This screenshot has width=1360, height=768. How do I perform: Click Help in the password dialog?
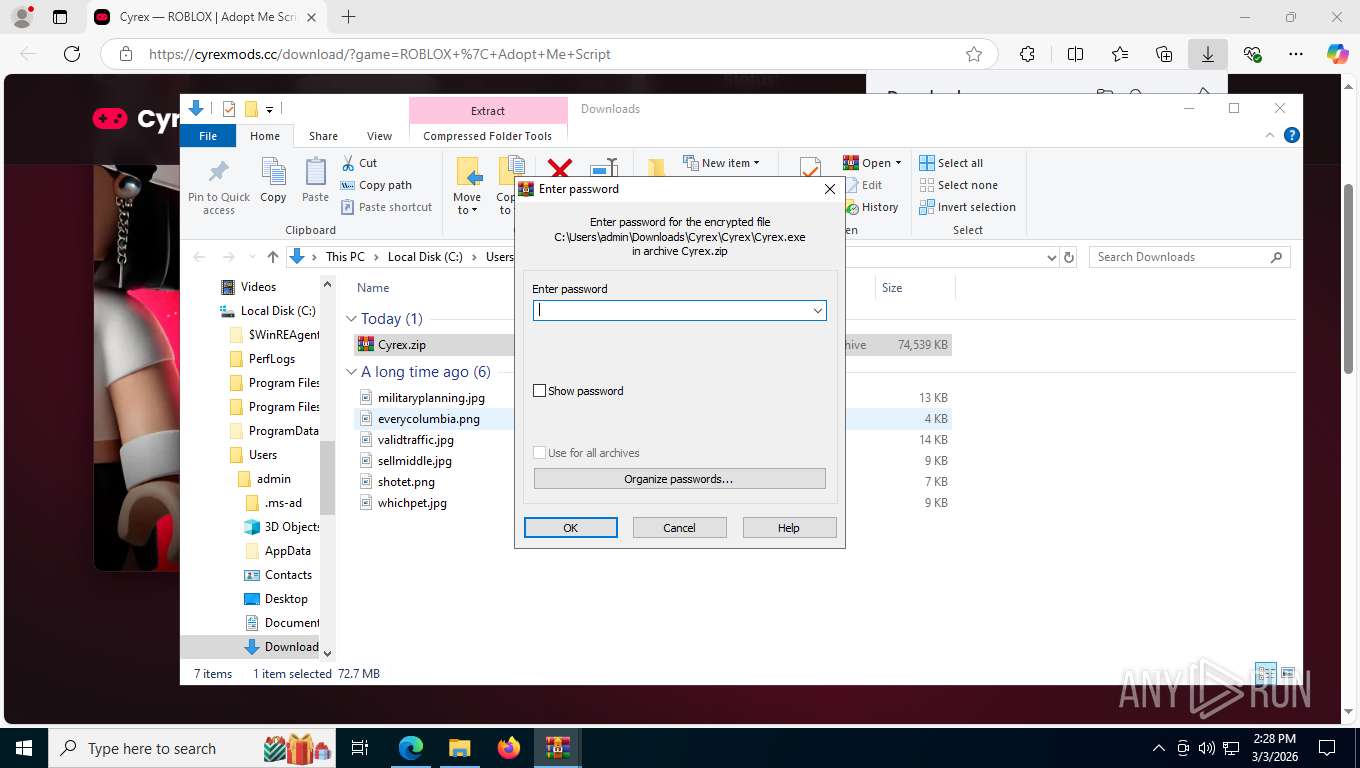pyautogui.click(x=789, y=528)
